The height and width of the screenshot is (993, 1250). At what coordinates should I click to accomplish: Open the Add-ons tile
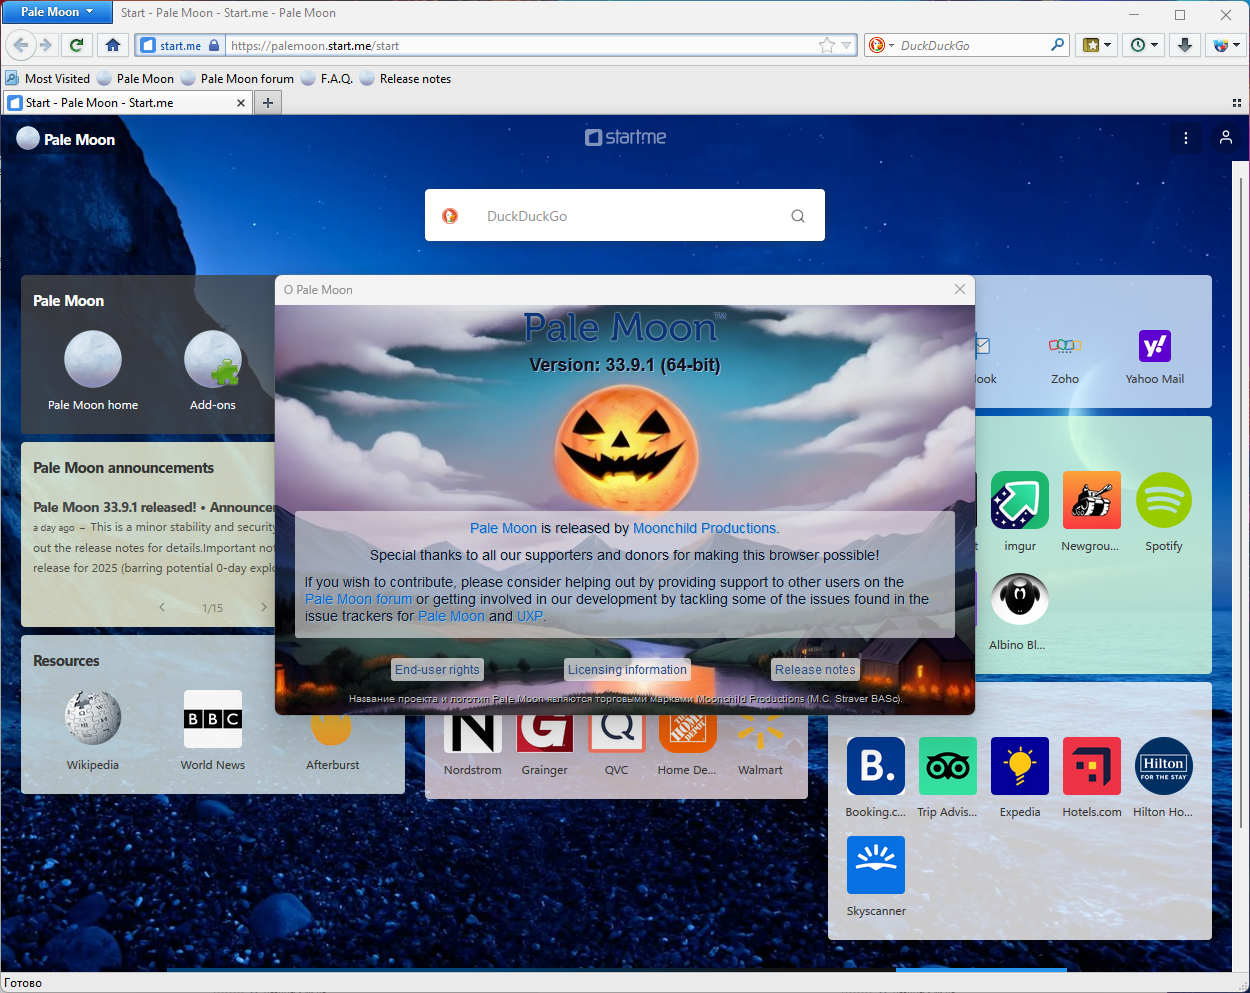[213, 371]
